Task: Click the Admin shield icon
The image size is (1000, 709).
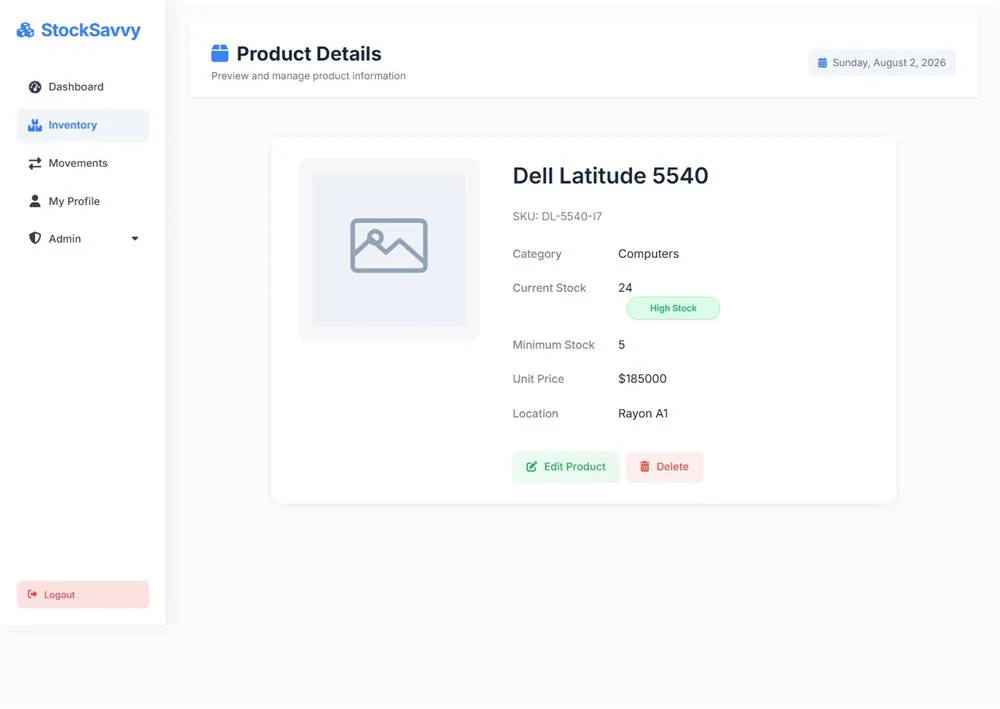Action: [x=35, y=238]
